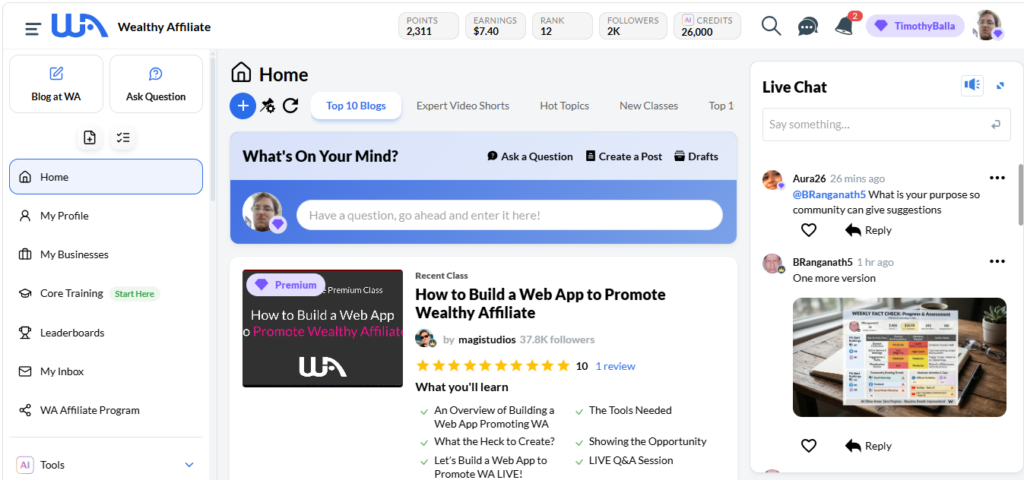Click the @BRanganath5 mention link

pos(829,195)
